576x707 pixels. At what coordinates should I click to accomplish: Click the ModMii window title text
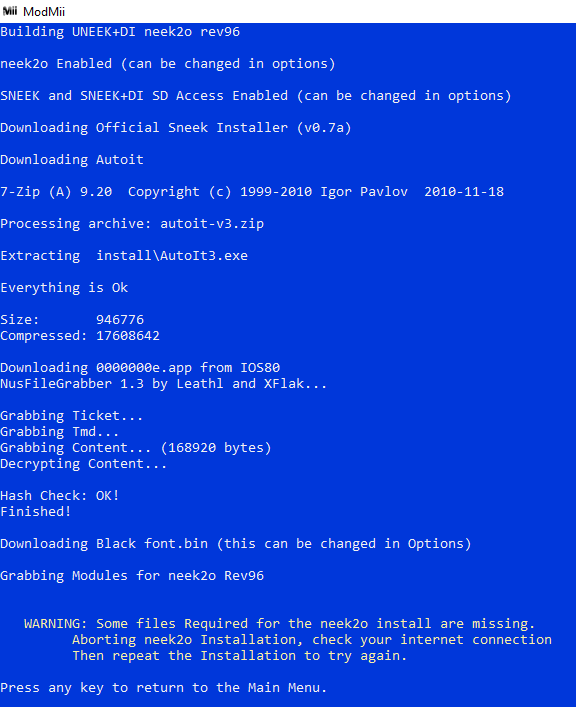click(x=44, y=11)
